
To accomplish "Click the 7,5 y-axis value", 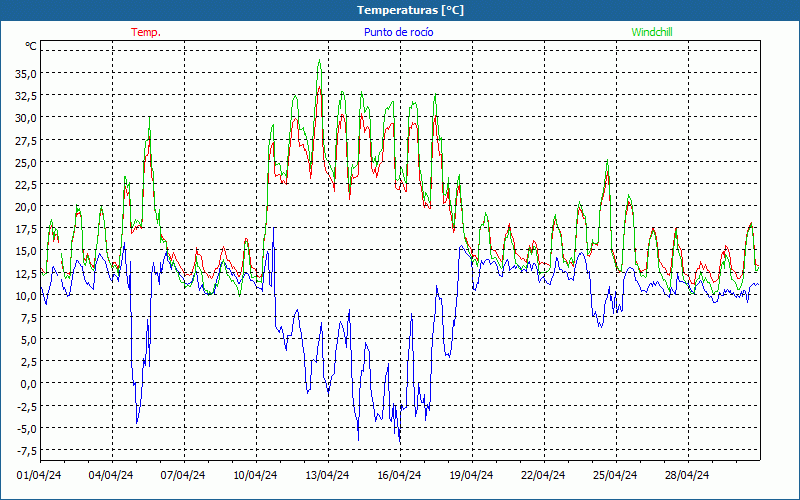I will 28,317.
